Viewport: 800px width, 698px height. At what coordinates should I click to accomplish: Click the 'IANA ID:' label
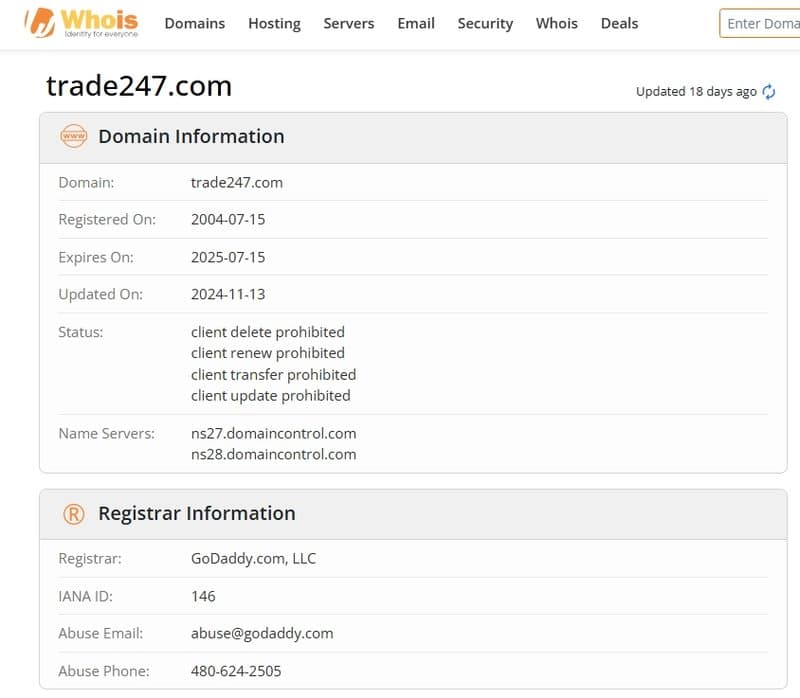(x=85, y=596)
